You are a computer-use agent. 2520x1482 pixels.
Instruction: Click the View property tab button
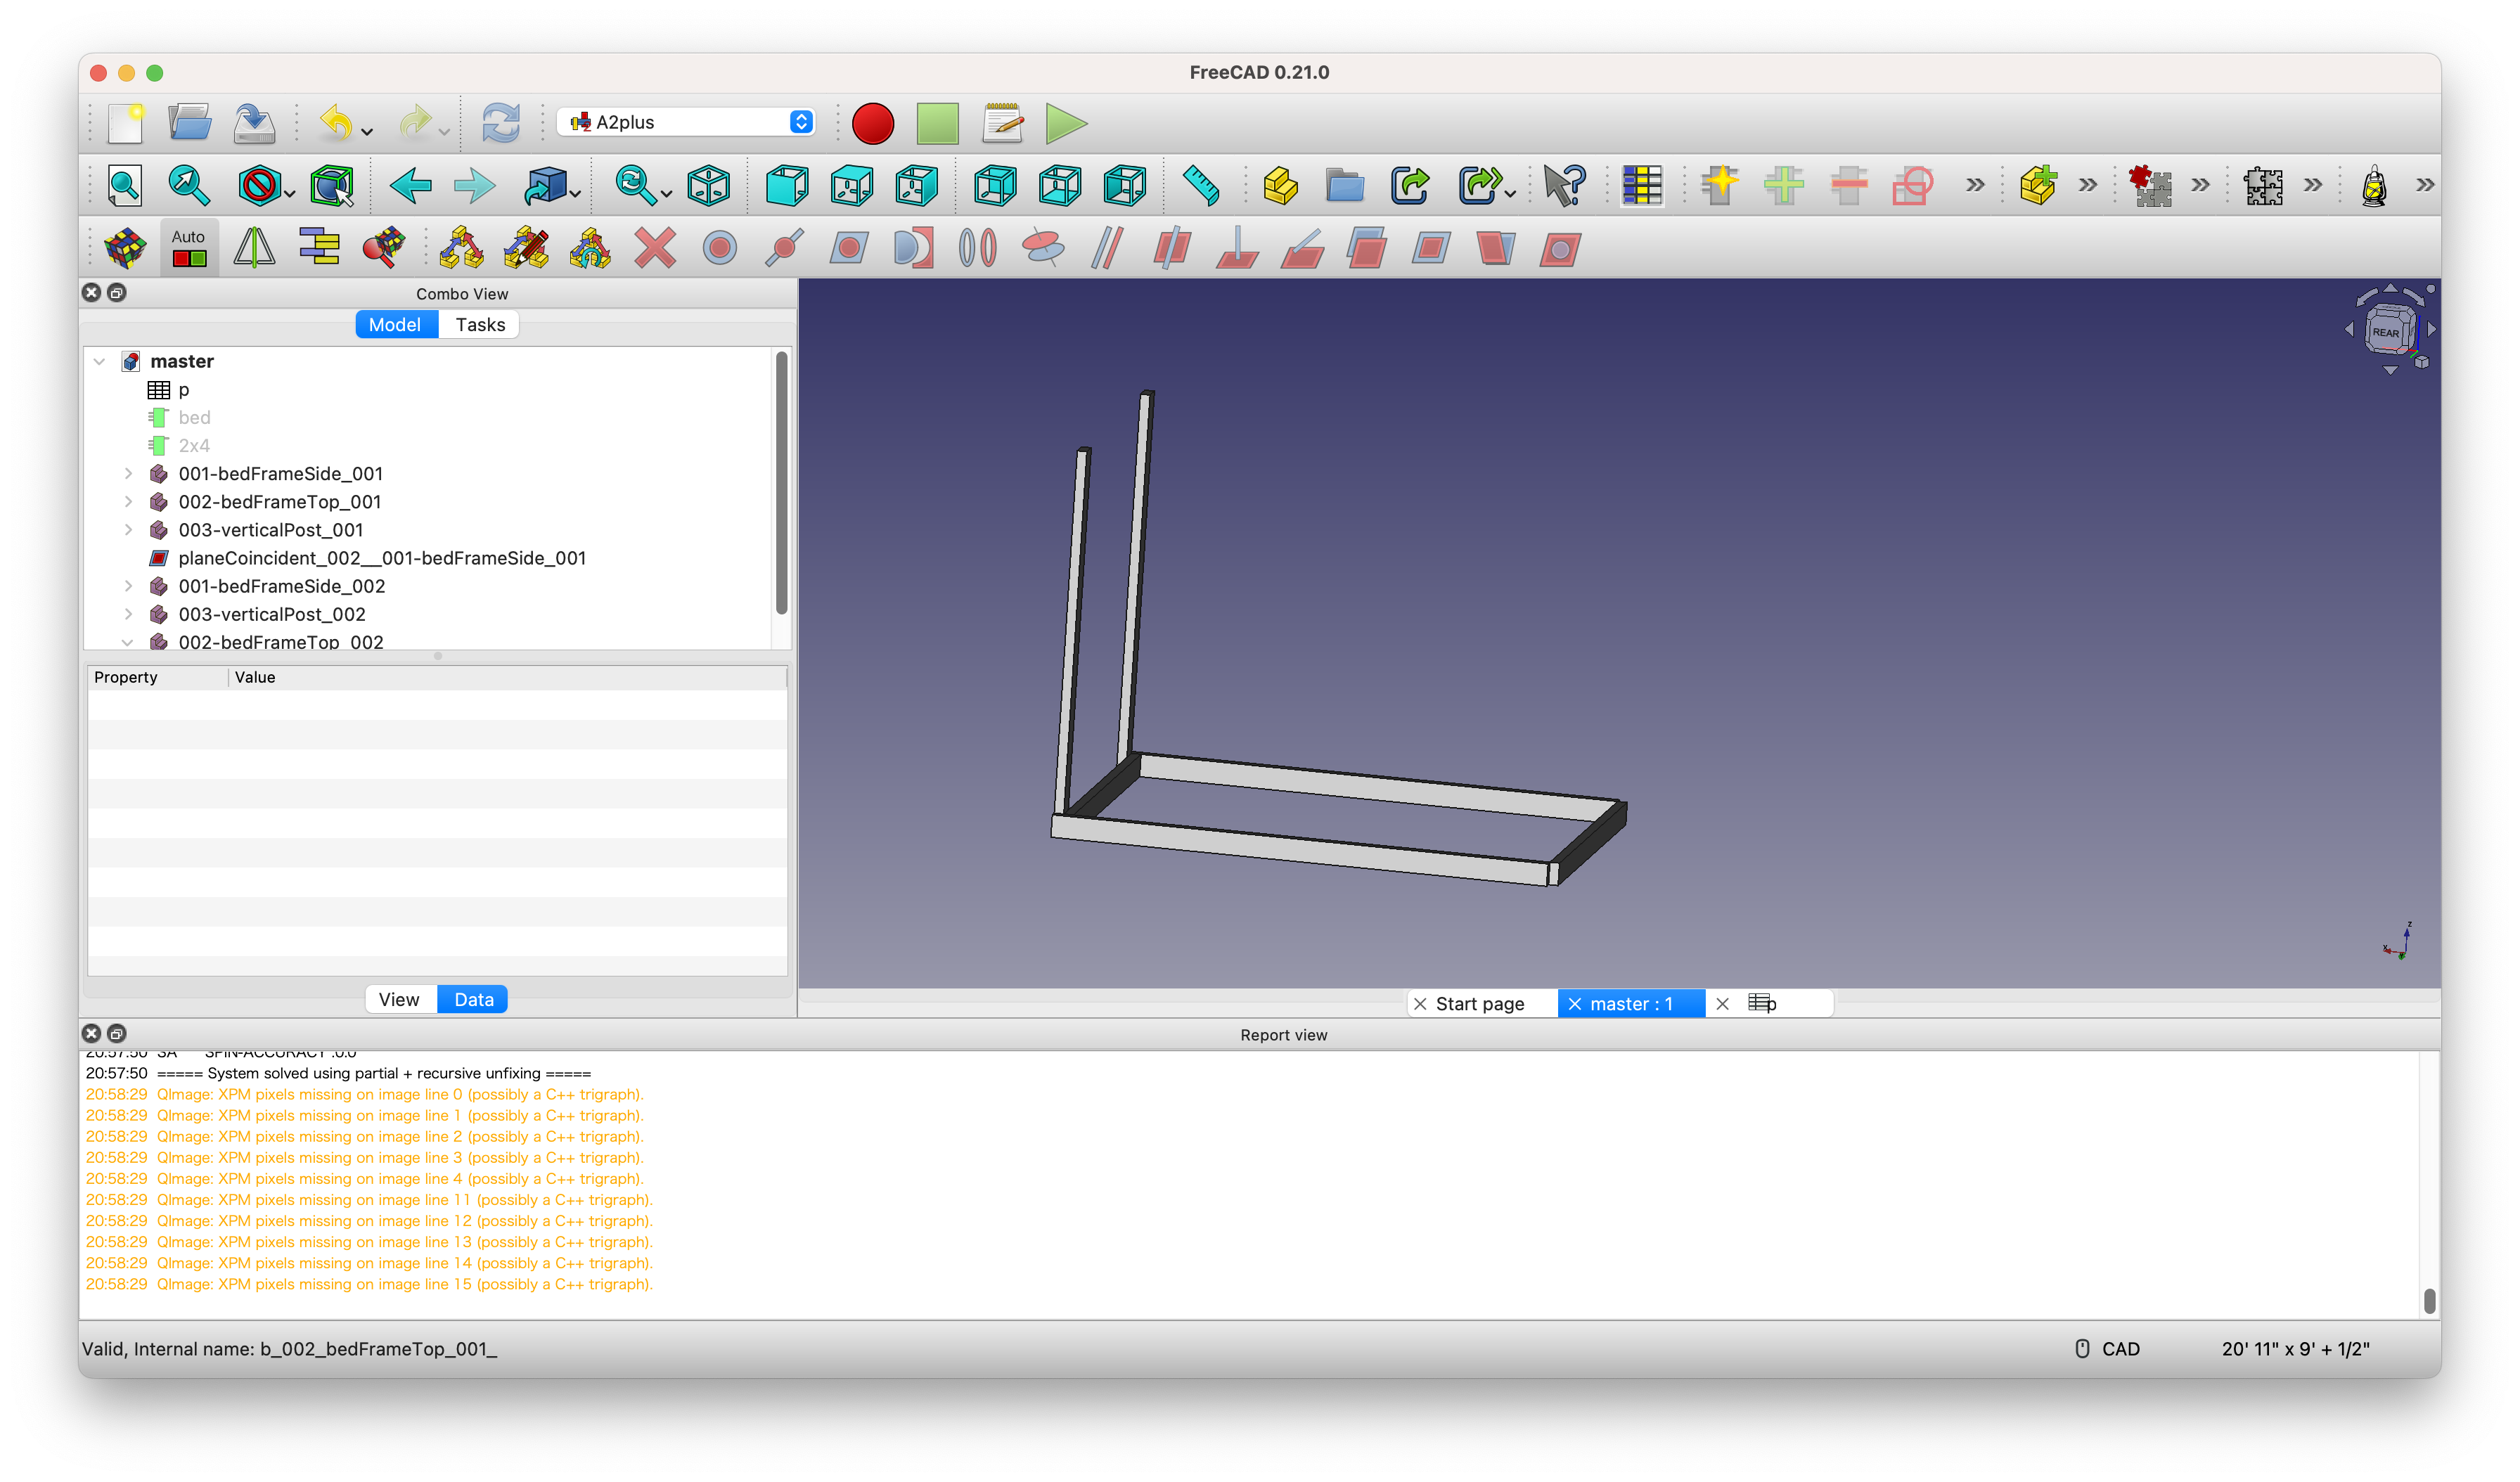[x=399, y=1000]
